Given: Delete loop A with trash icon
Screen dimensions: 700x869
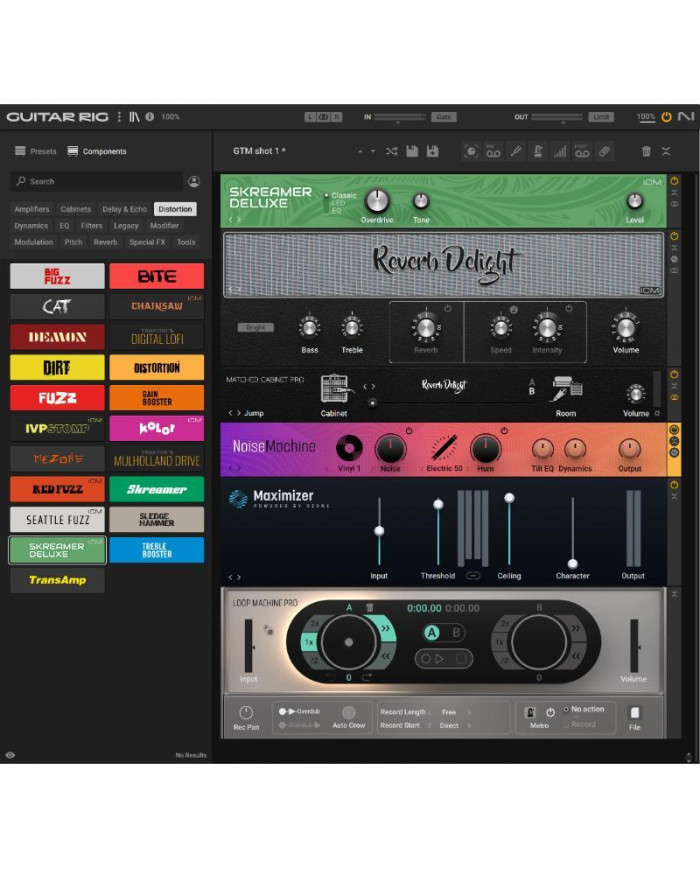Looking at the screenshot, I should tap(370, 607).
